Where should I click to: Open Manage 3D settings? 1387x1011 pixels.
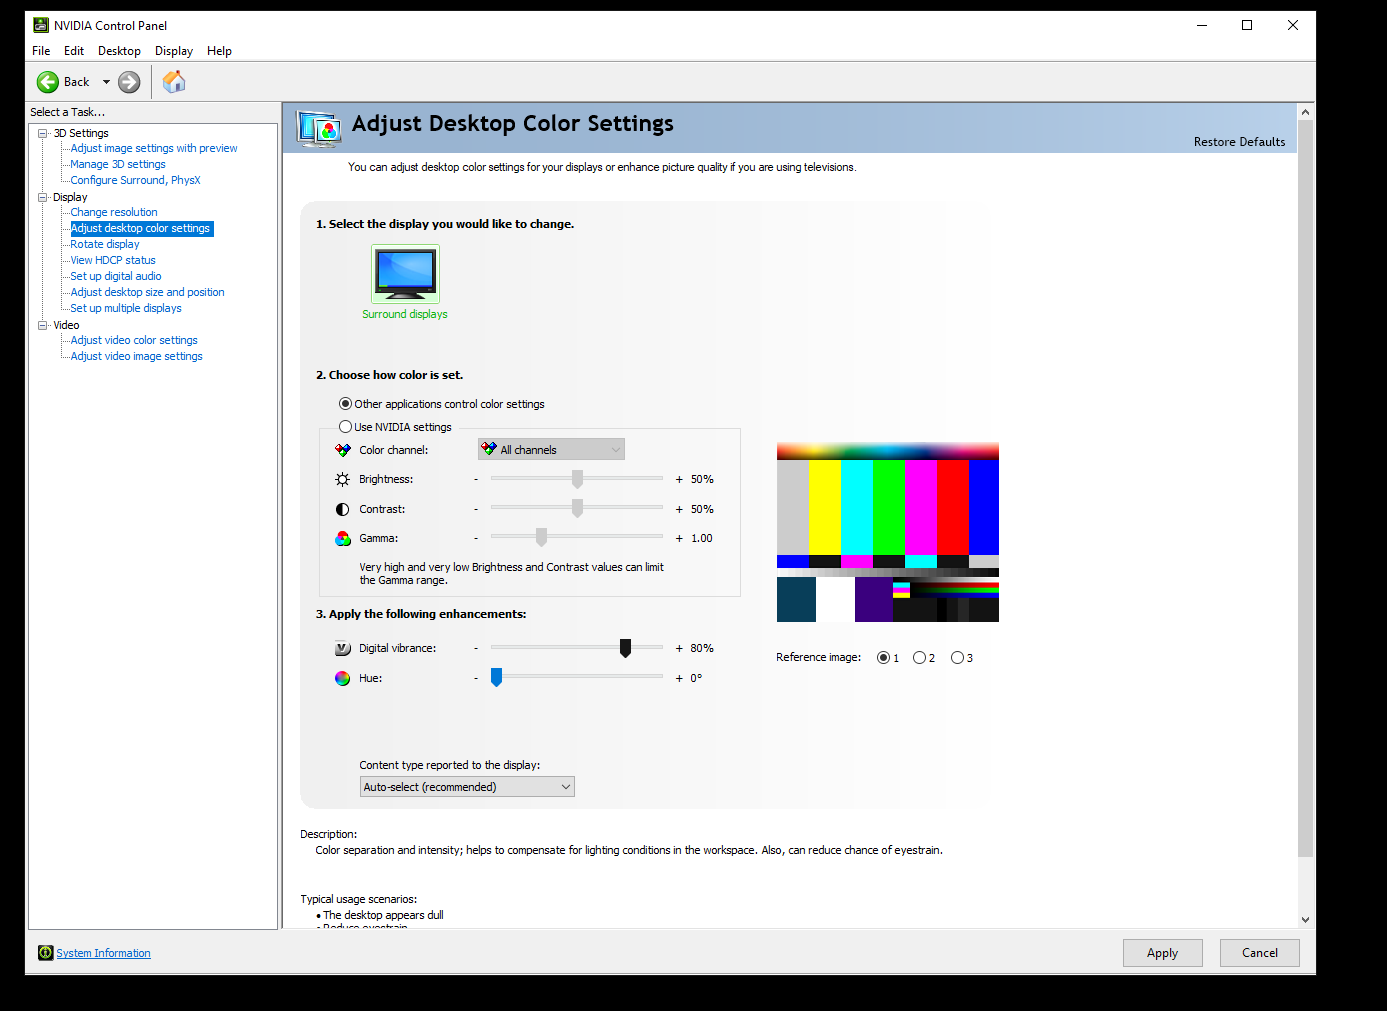pyautogui.click(x=118, y=164)
